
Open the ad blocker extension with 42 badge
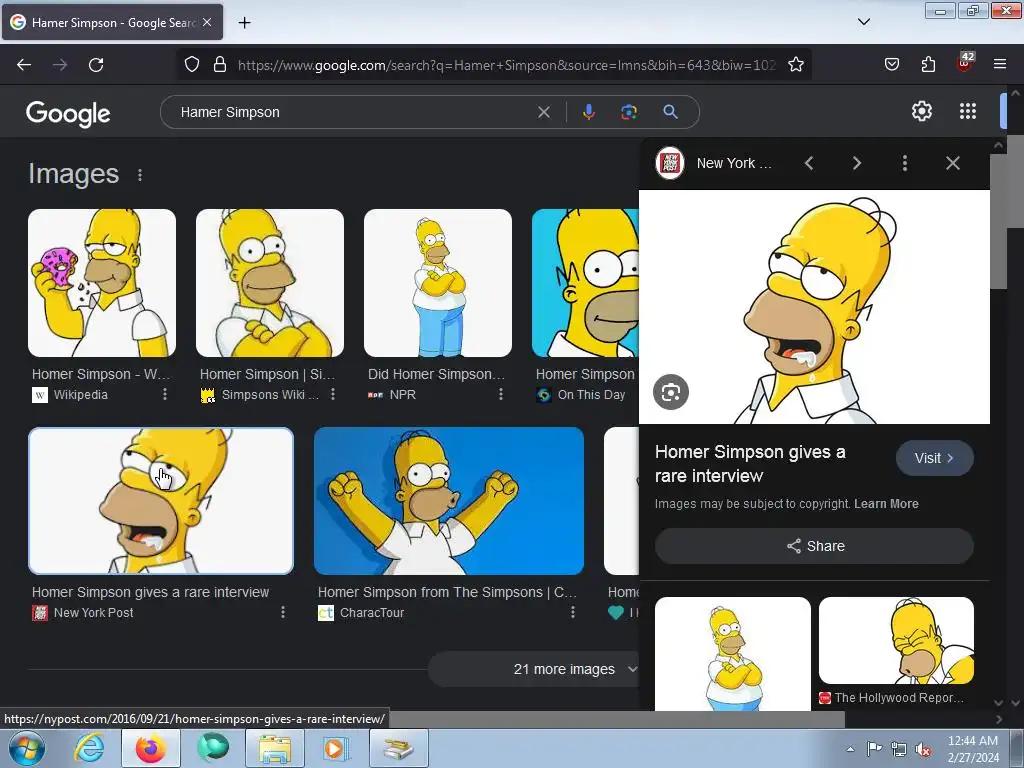pyautogui.click(x=965, y=63)
